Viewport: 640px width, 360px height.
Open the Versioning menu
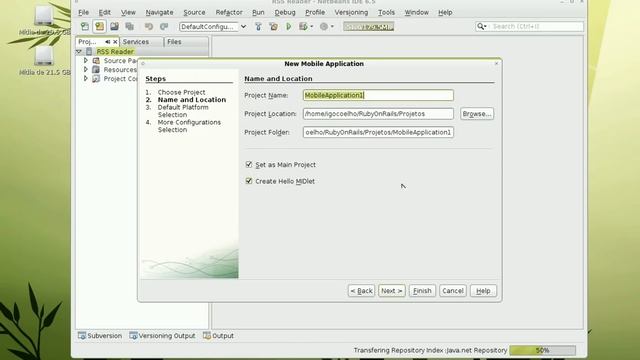[x=351, y=12]
